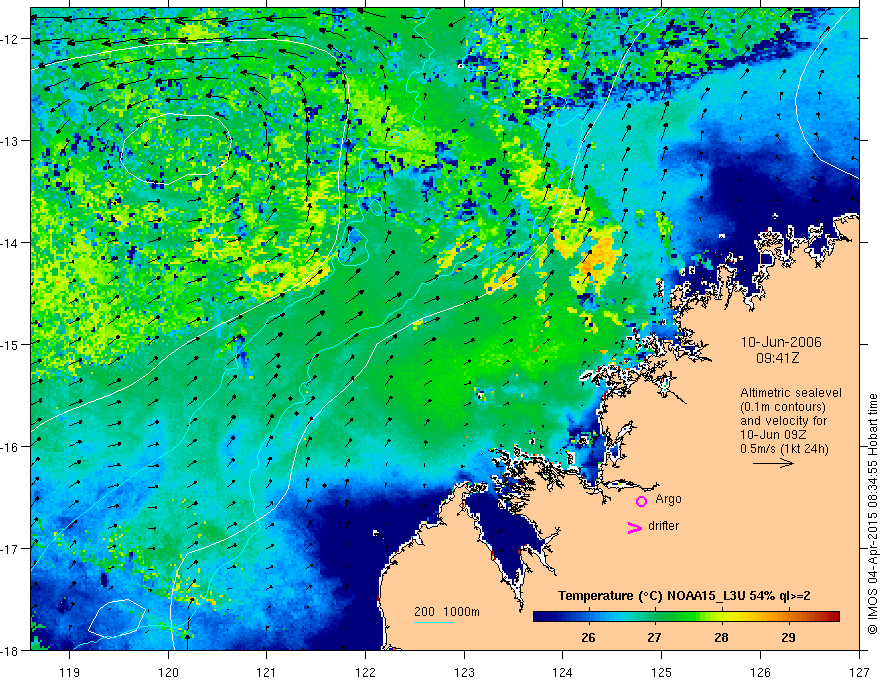Click longitude axis label 119
The height and width of the screenshot is (680, 880).
(70, 673)
